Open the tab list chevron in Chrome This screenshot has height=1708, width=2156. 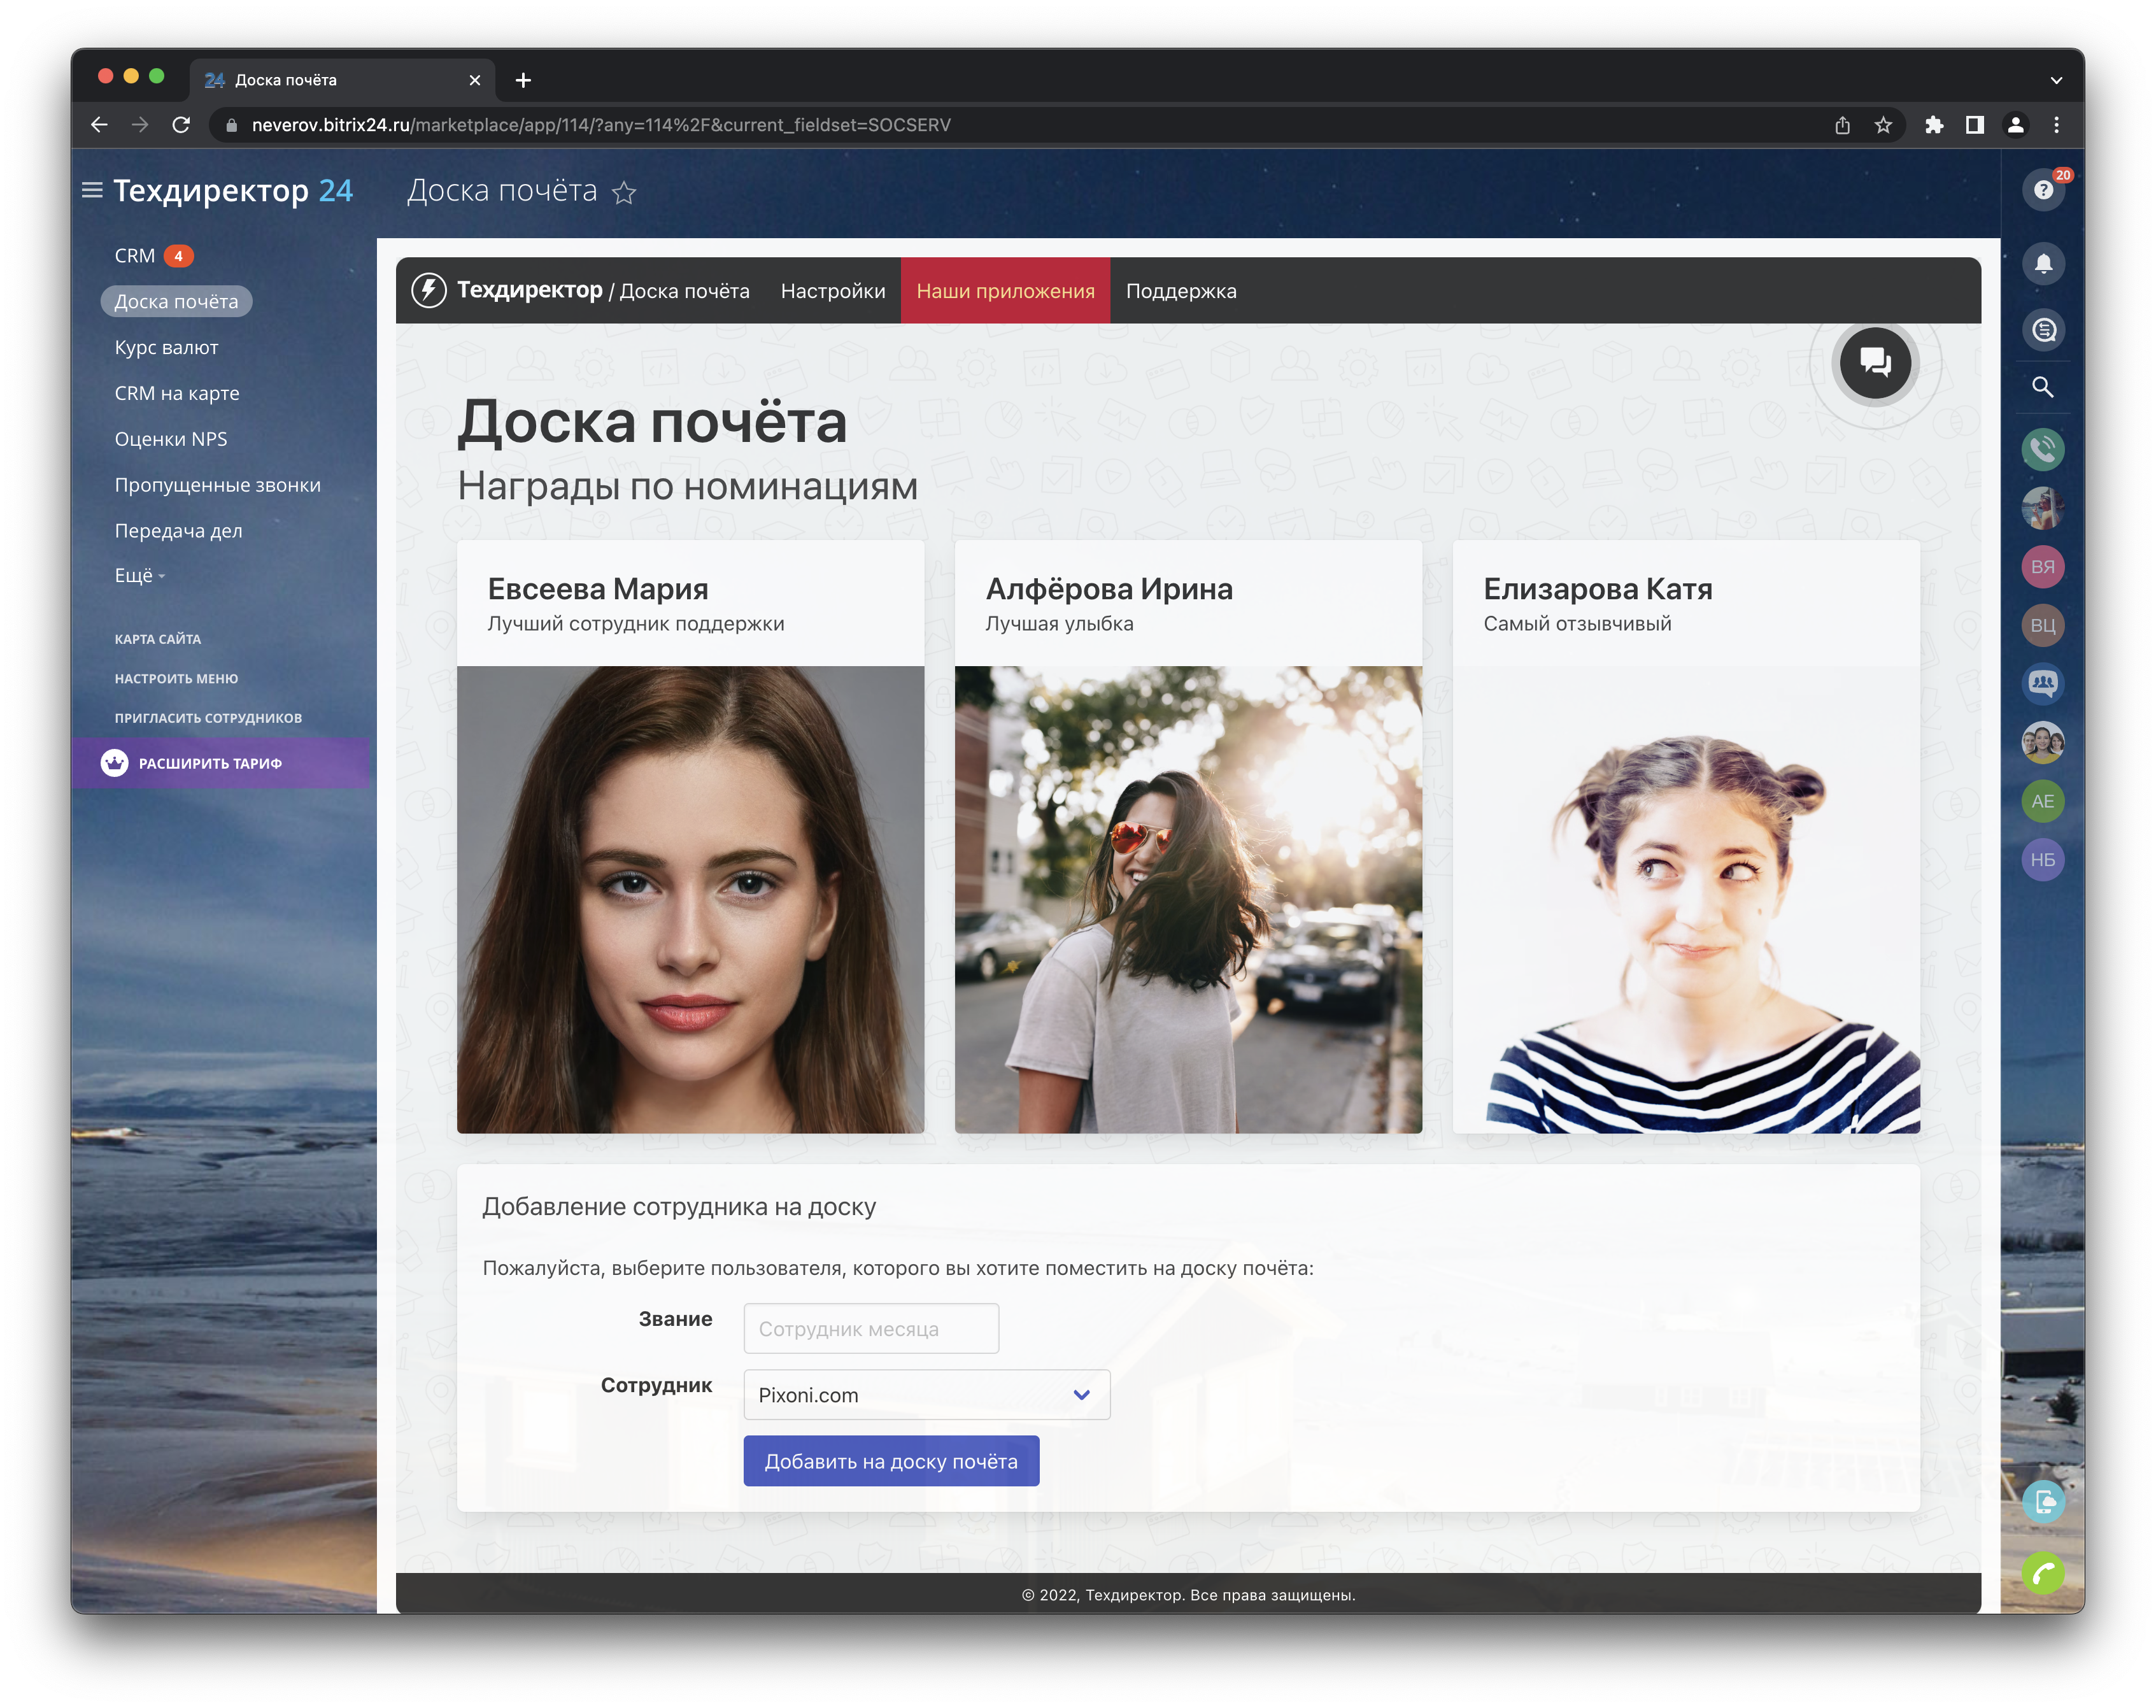click(x=2056, y=80)
